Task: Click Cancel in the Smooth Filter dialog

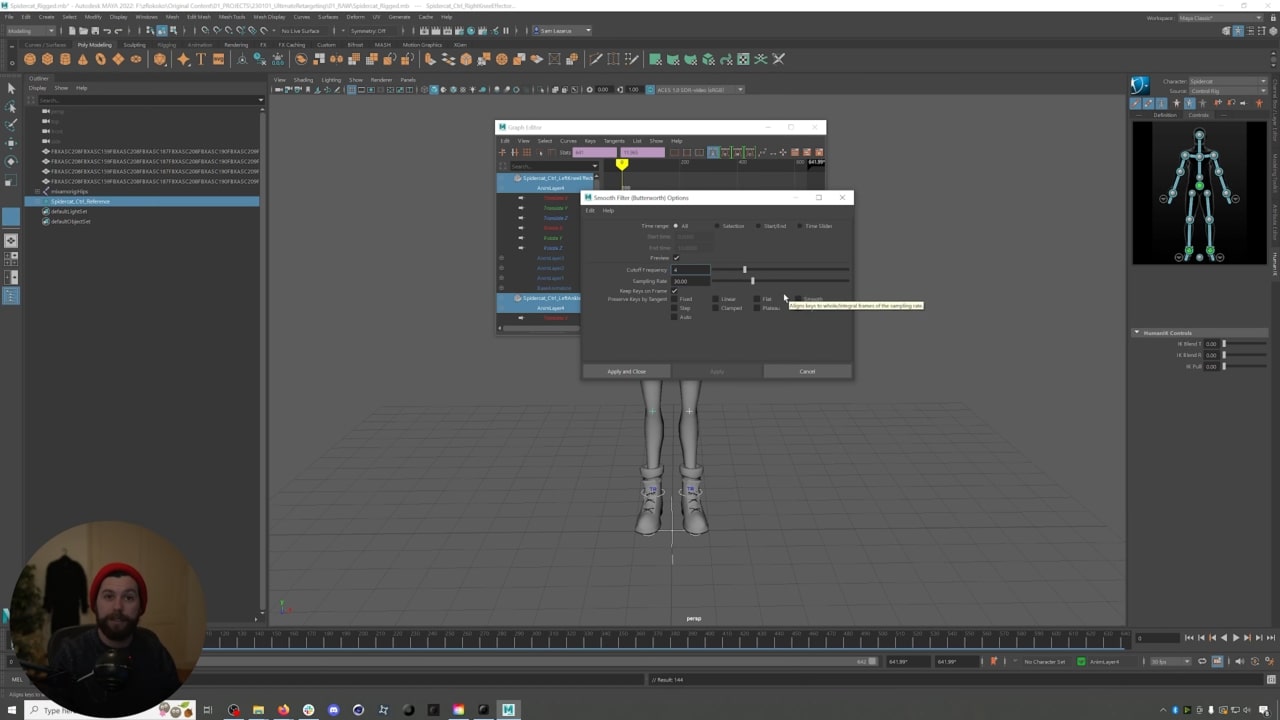Action: point(807,372)
